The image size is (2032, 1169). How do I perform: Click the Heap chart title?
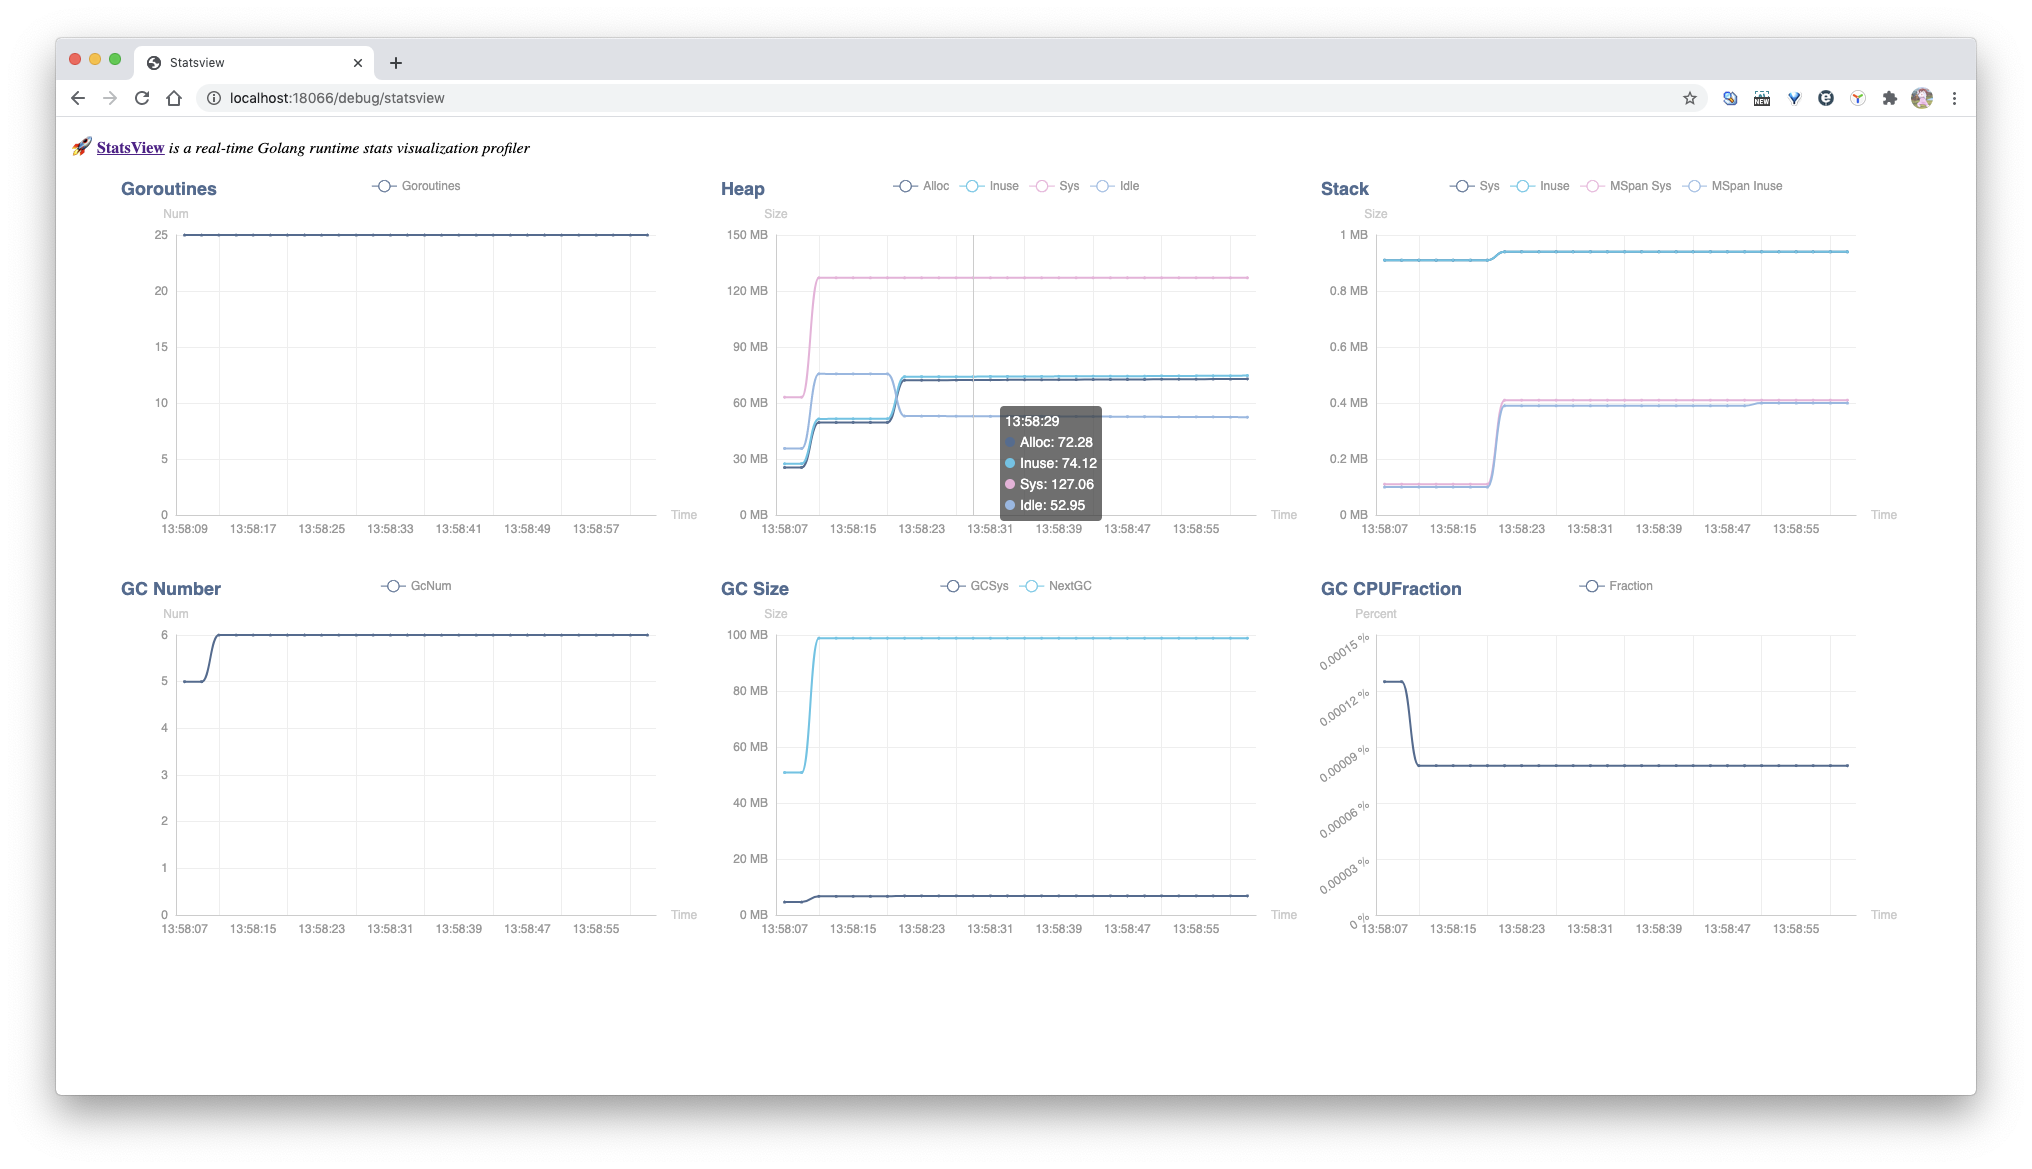(743, 189)
